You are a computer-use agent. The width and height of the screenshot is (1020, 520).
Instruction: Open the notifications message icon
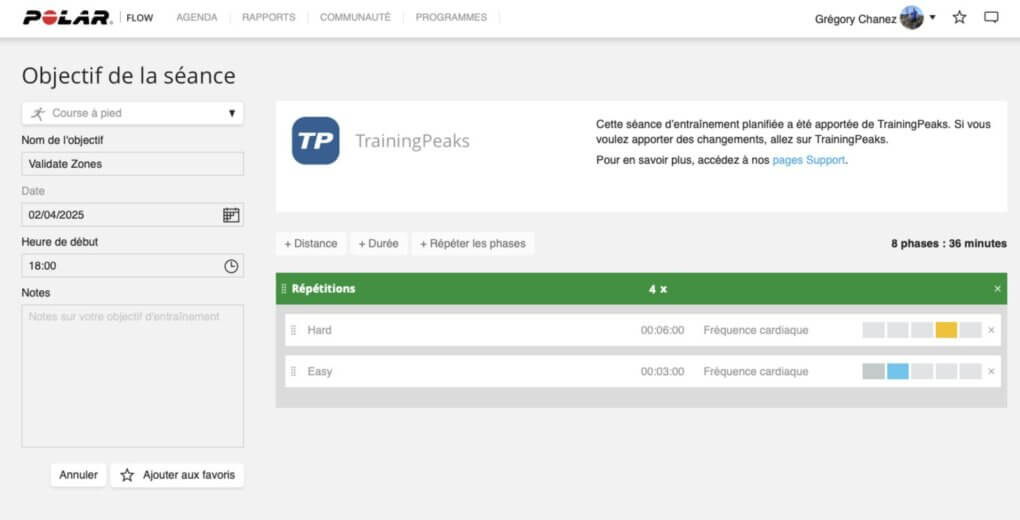pos(991,18)
